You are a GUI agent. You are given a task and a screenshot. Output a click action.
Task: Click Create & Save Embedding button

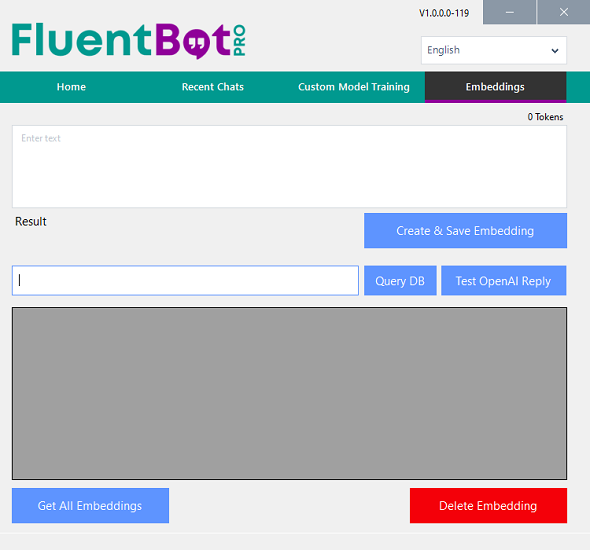(465, 231)
